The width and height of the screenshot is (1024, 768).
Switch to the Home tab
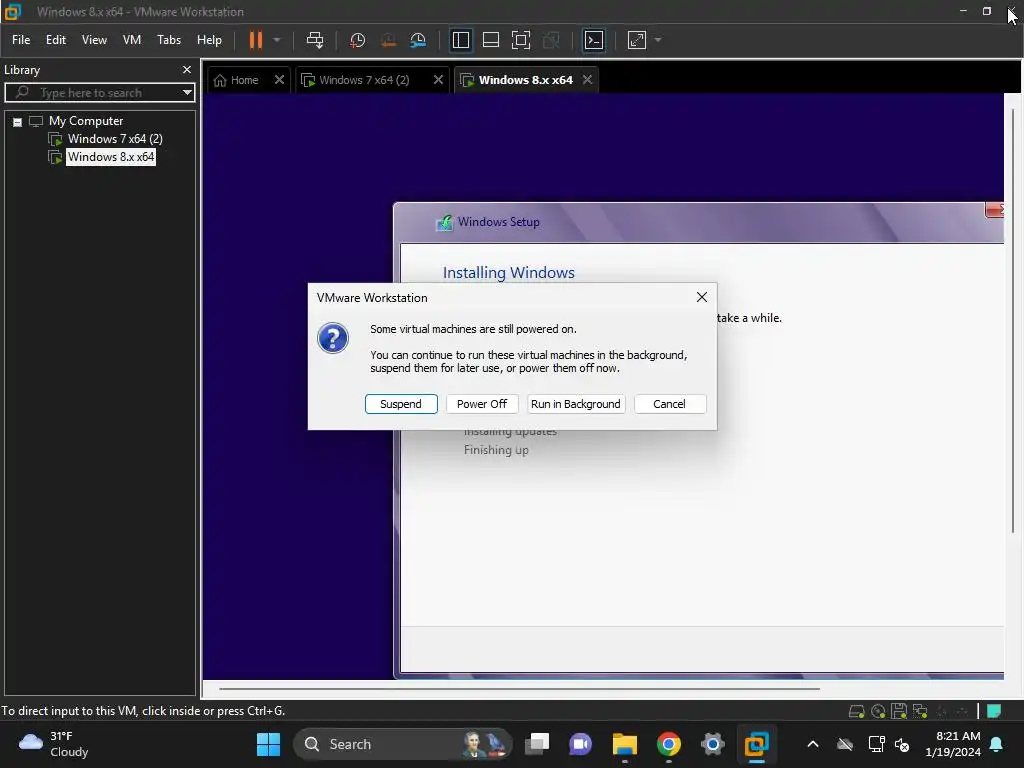click(236, 80)
